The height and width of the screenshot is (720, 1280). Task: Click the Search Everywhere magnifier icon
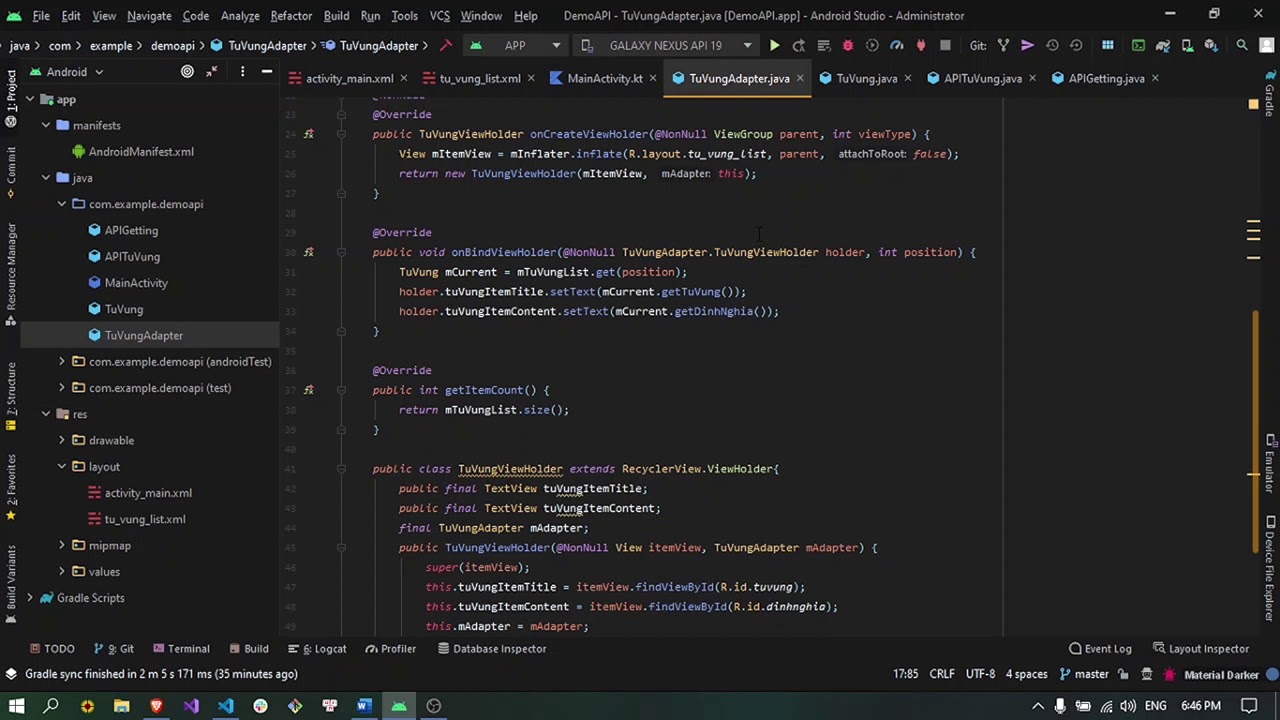(1242, 45)
